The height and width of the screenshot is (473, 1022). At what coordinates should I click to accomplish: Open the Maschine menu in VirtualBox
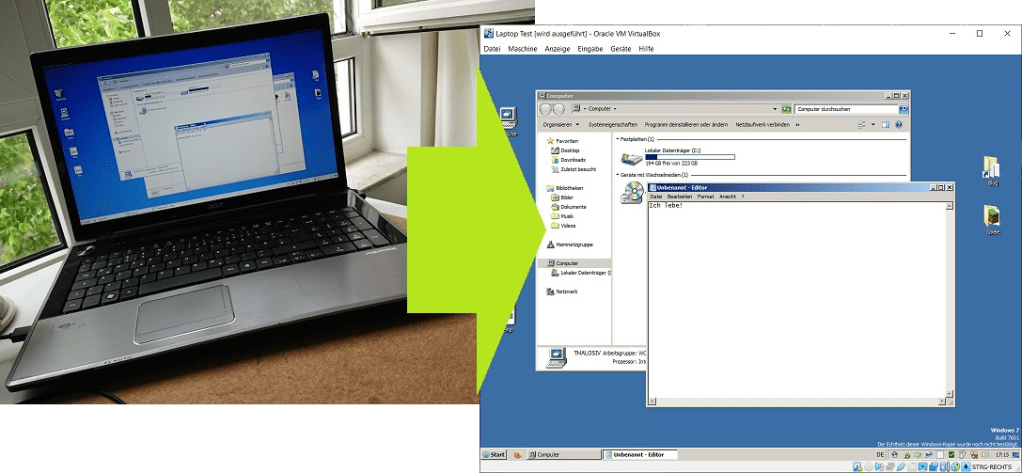(522, 49)
